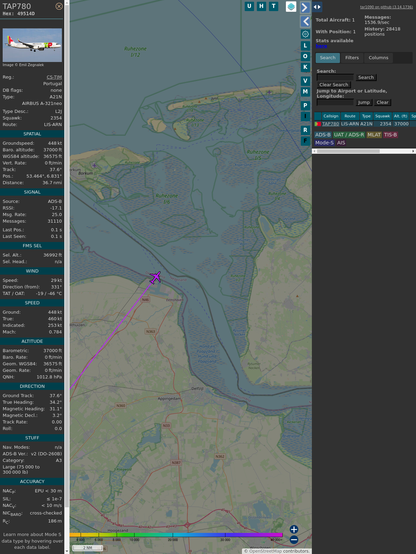The height and width of the screenshot is (554, 416).
Task: Toggle the O map button
Action: [x=305, y=56]
